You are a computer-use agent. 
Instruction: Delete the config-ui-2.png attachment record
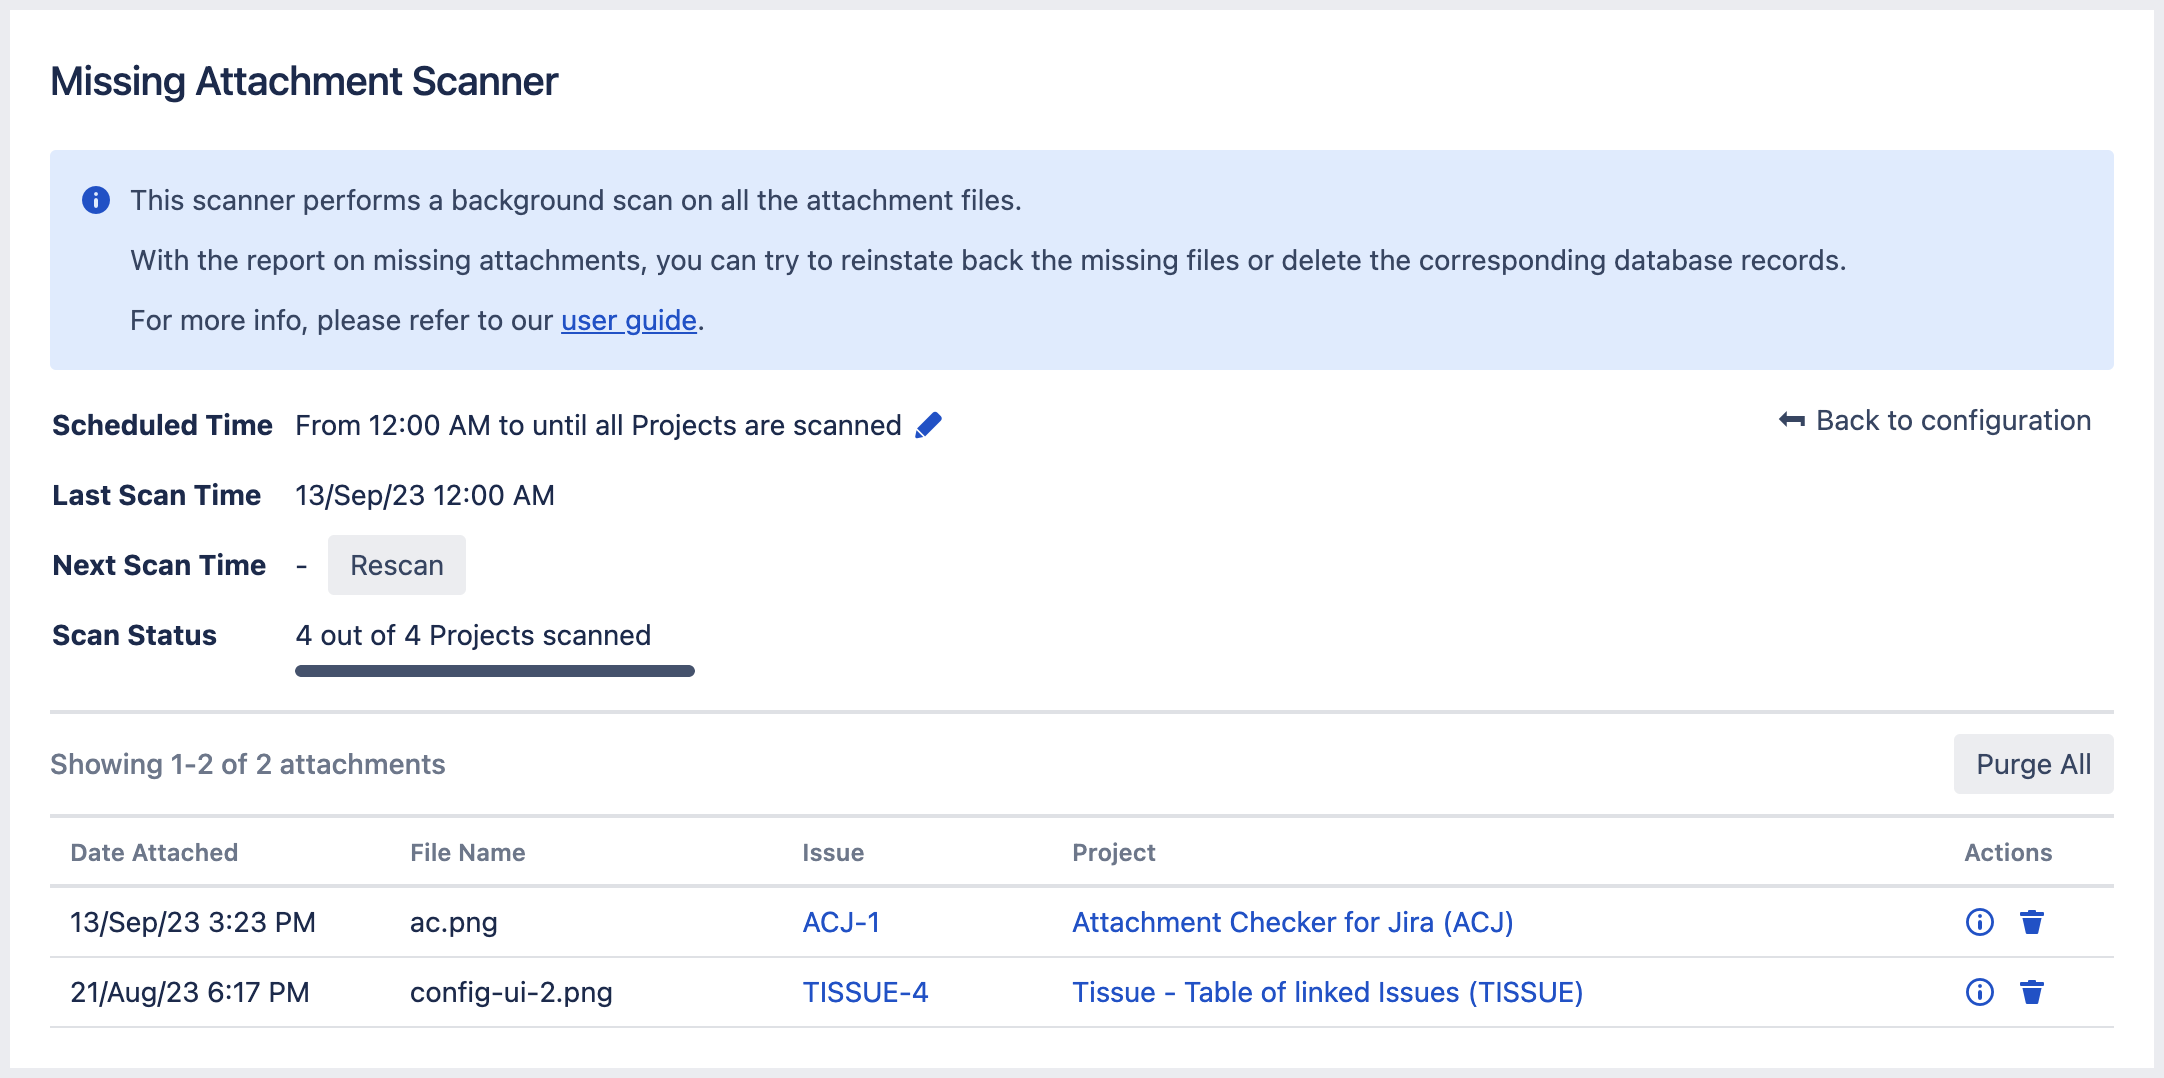point(2031,992)
